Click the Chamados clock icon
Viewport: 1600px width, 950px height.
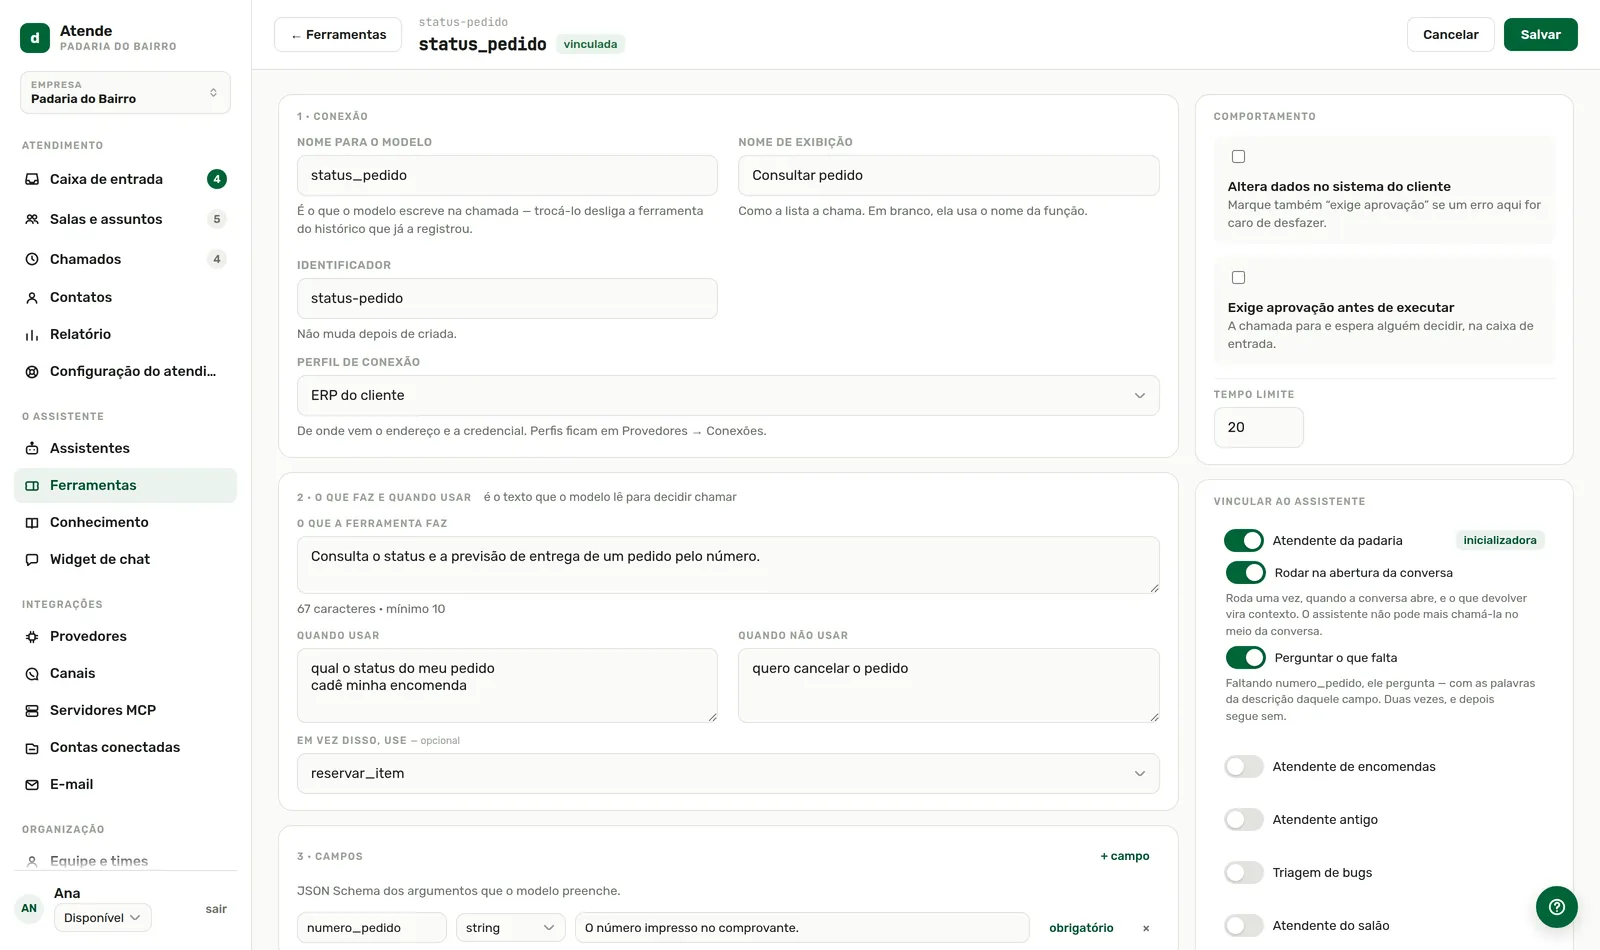32,259
